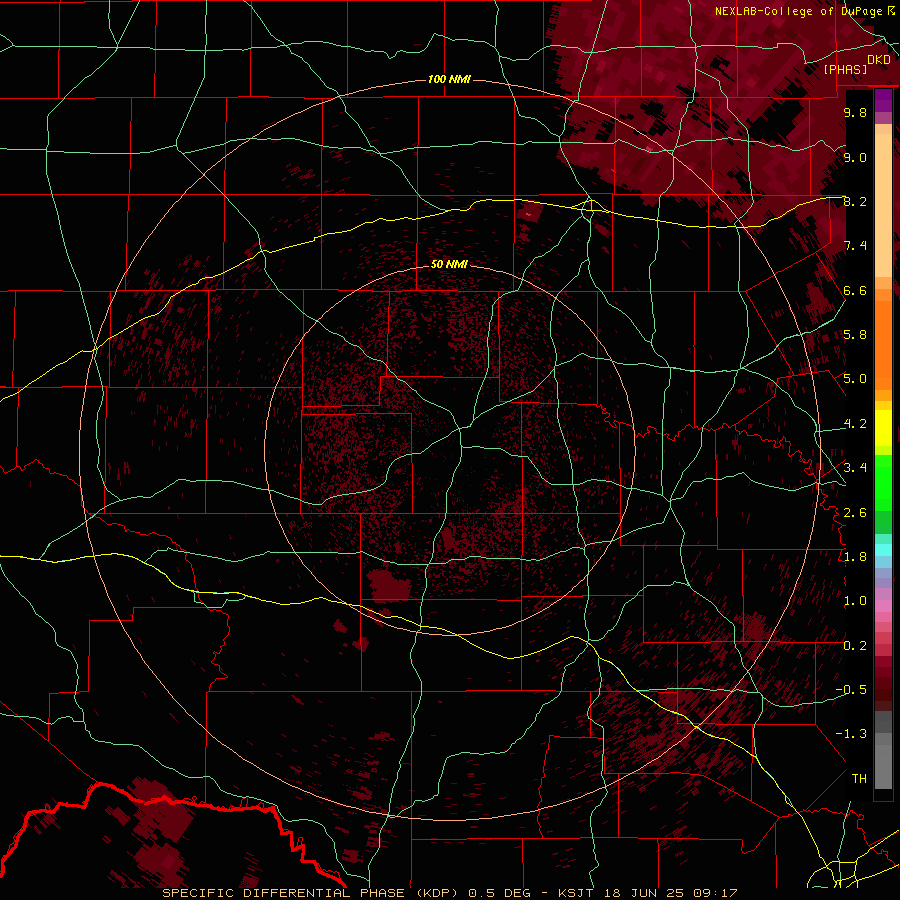
Task: Click the 2.6 value on the scale
Action: tap(855, 513)
